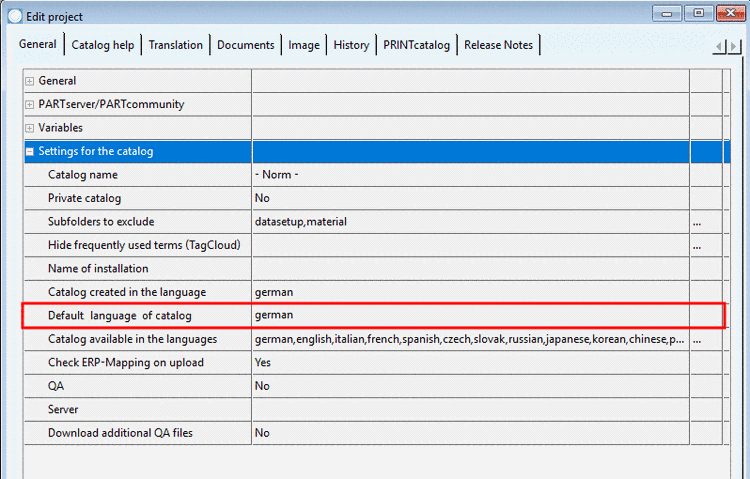Expand the General property group
Screen dimensions: 750x479
tap(30, 81)
